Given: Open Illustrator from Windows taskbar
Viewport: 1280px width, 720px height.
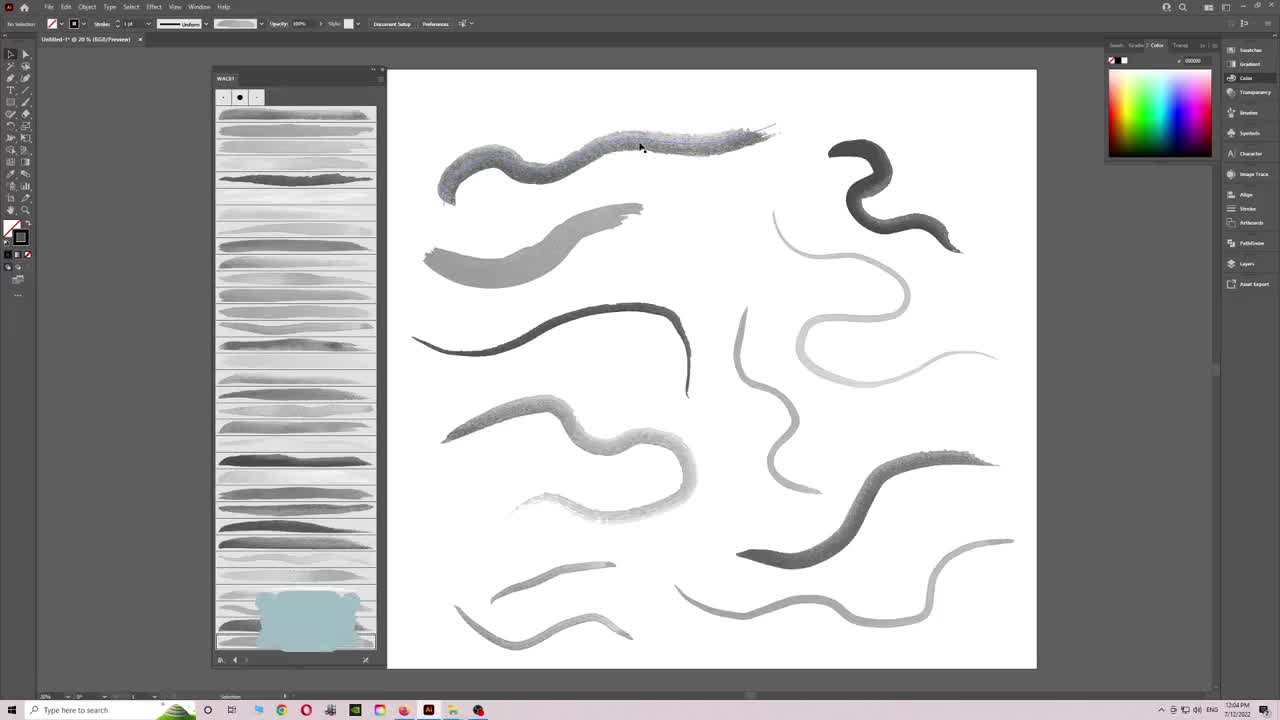Looking at the screenshot, I should [x=429, y=710].
